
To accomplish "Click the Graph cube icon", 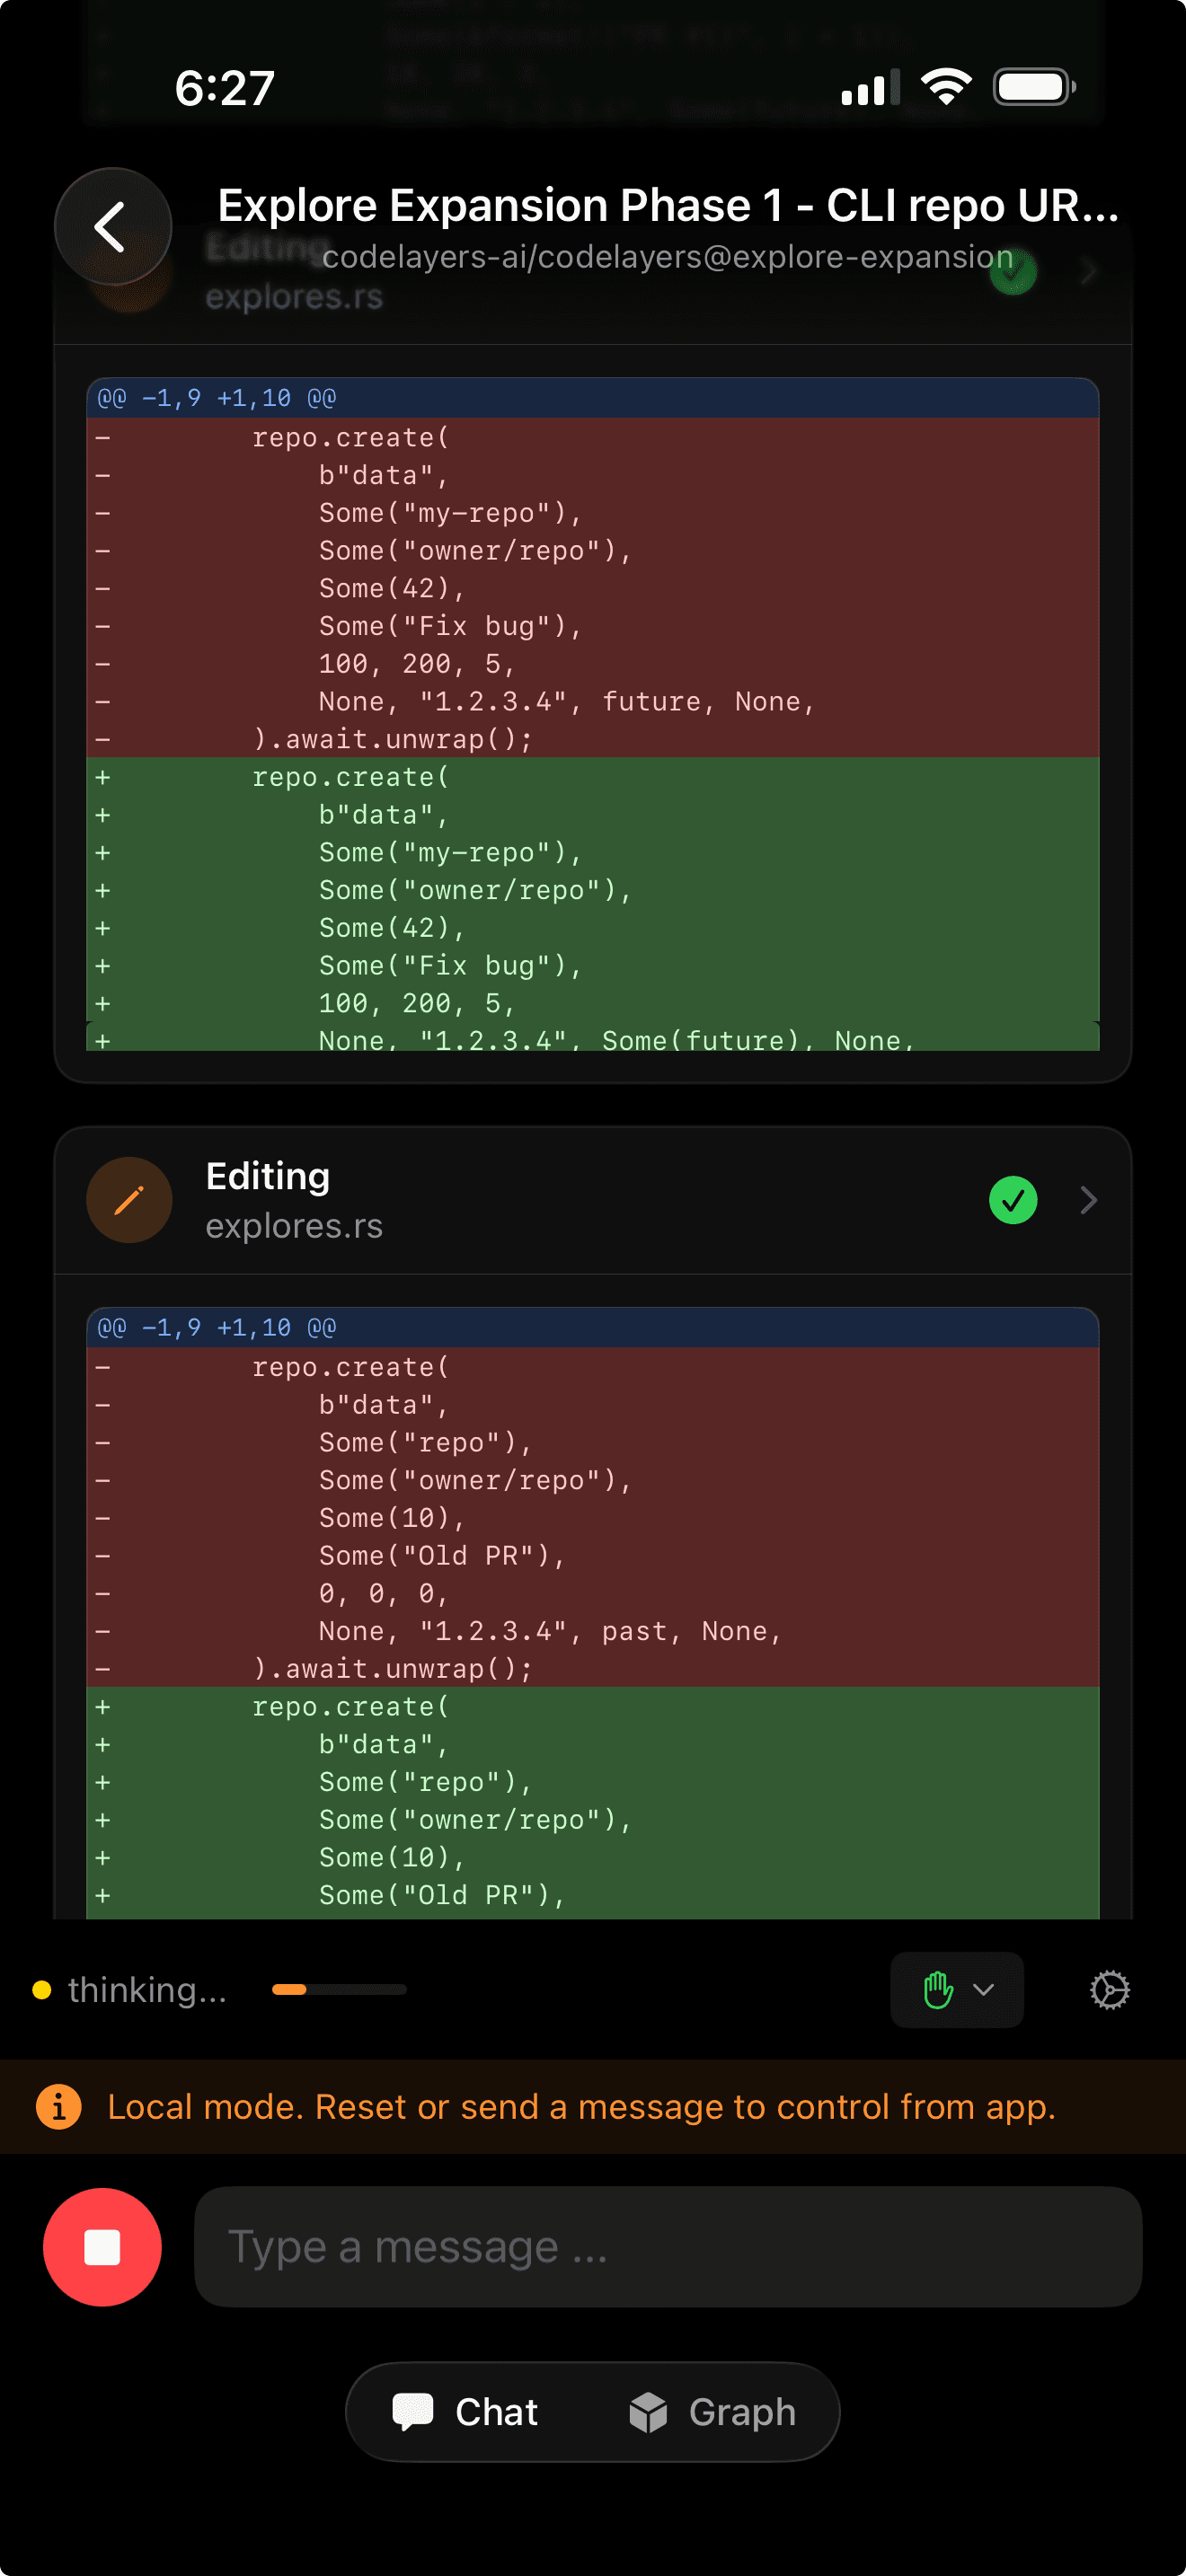I will [x=648, y=2412].
